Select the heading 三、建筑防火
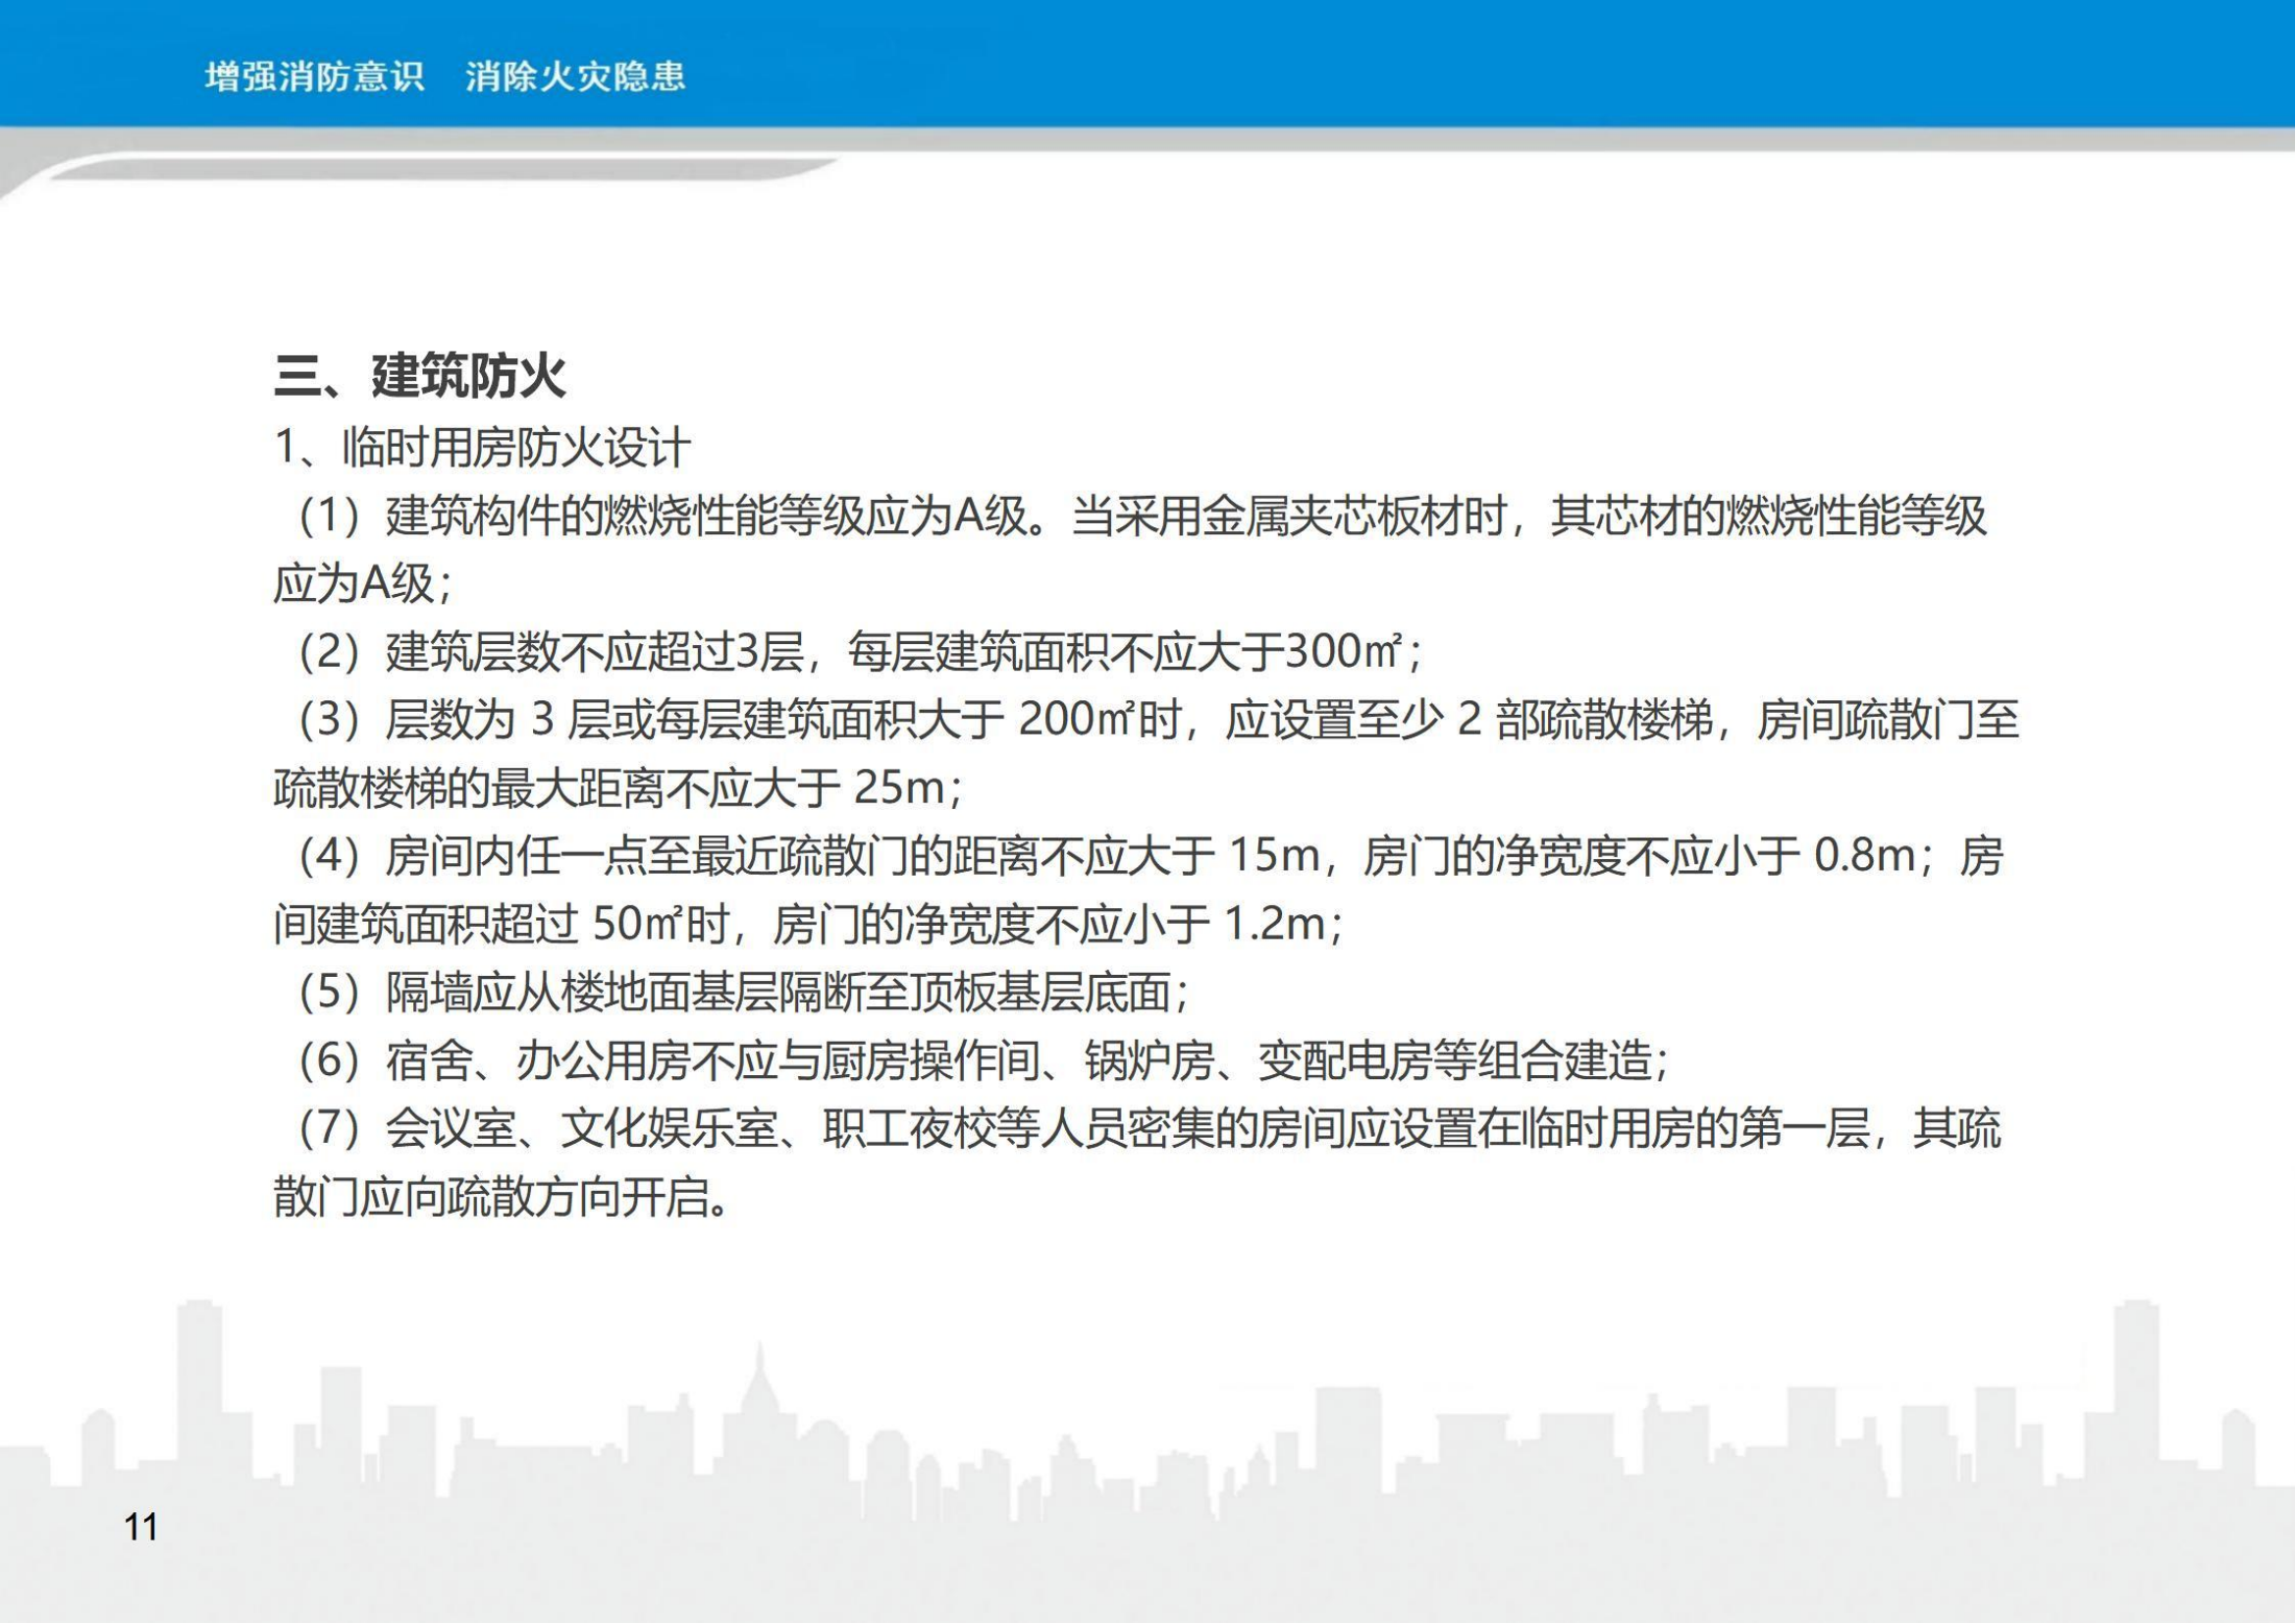The height and width of the screenshot is (1624, 2296). point(420,376)
